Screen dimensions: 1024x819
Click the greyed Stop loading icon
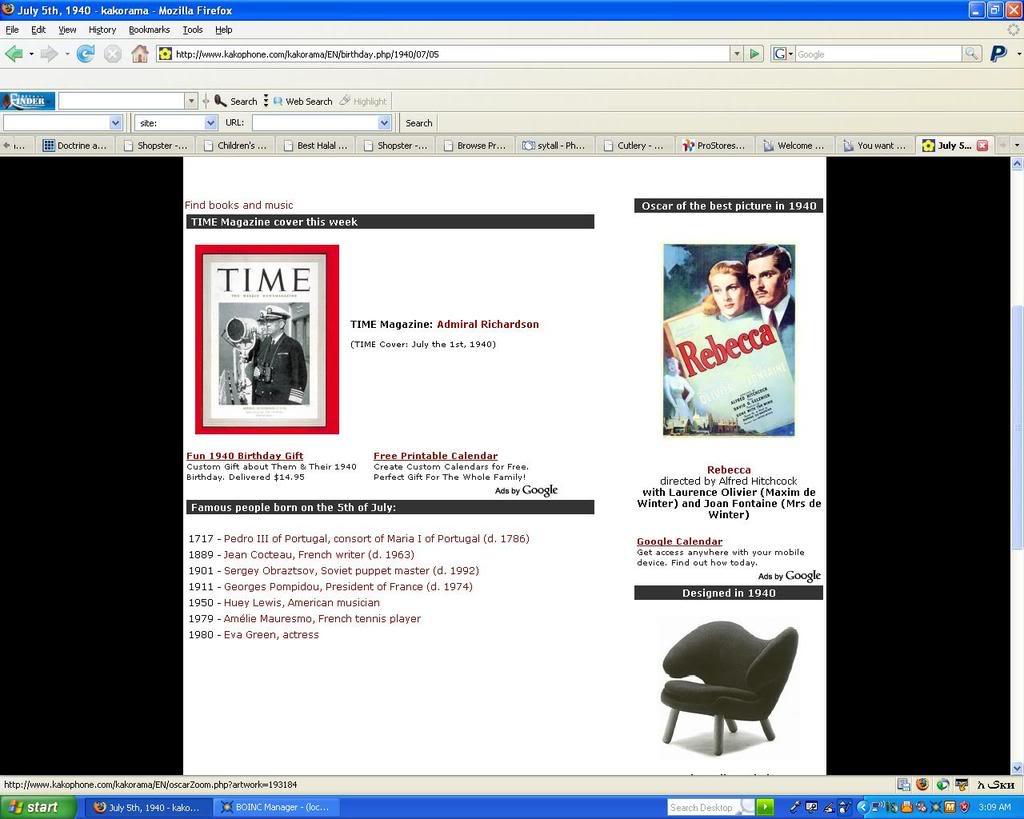112,54
